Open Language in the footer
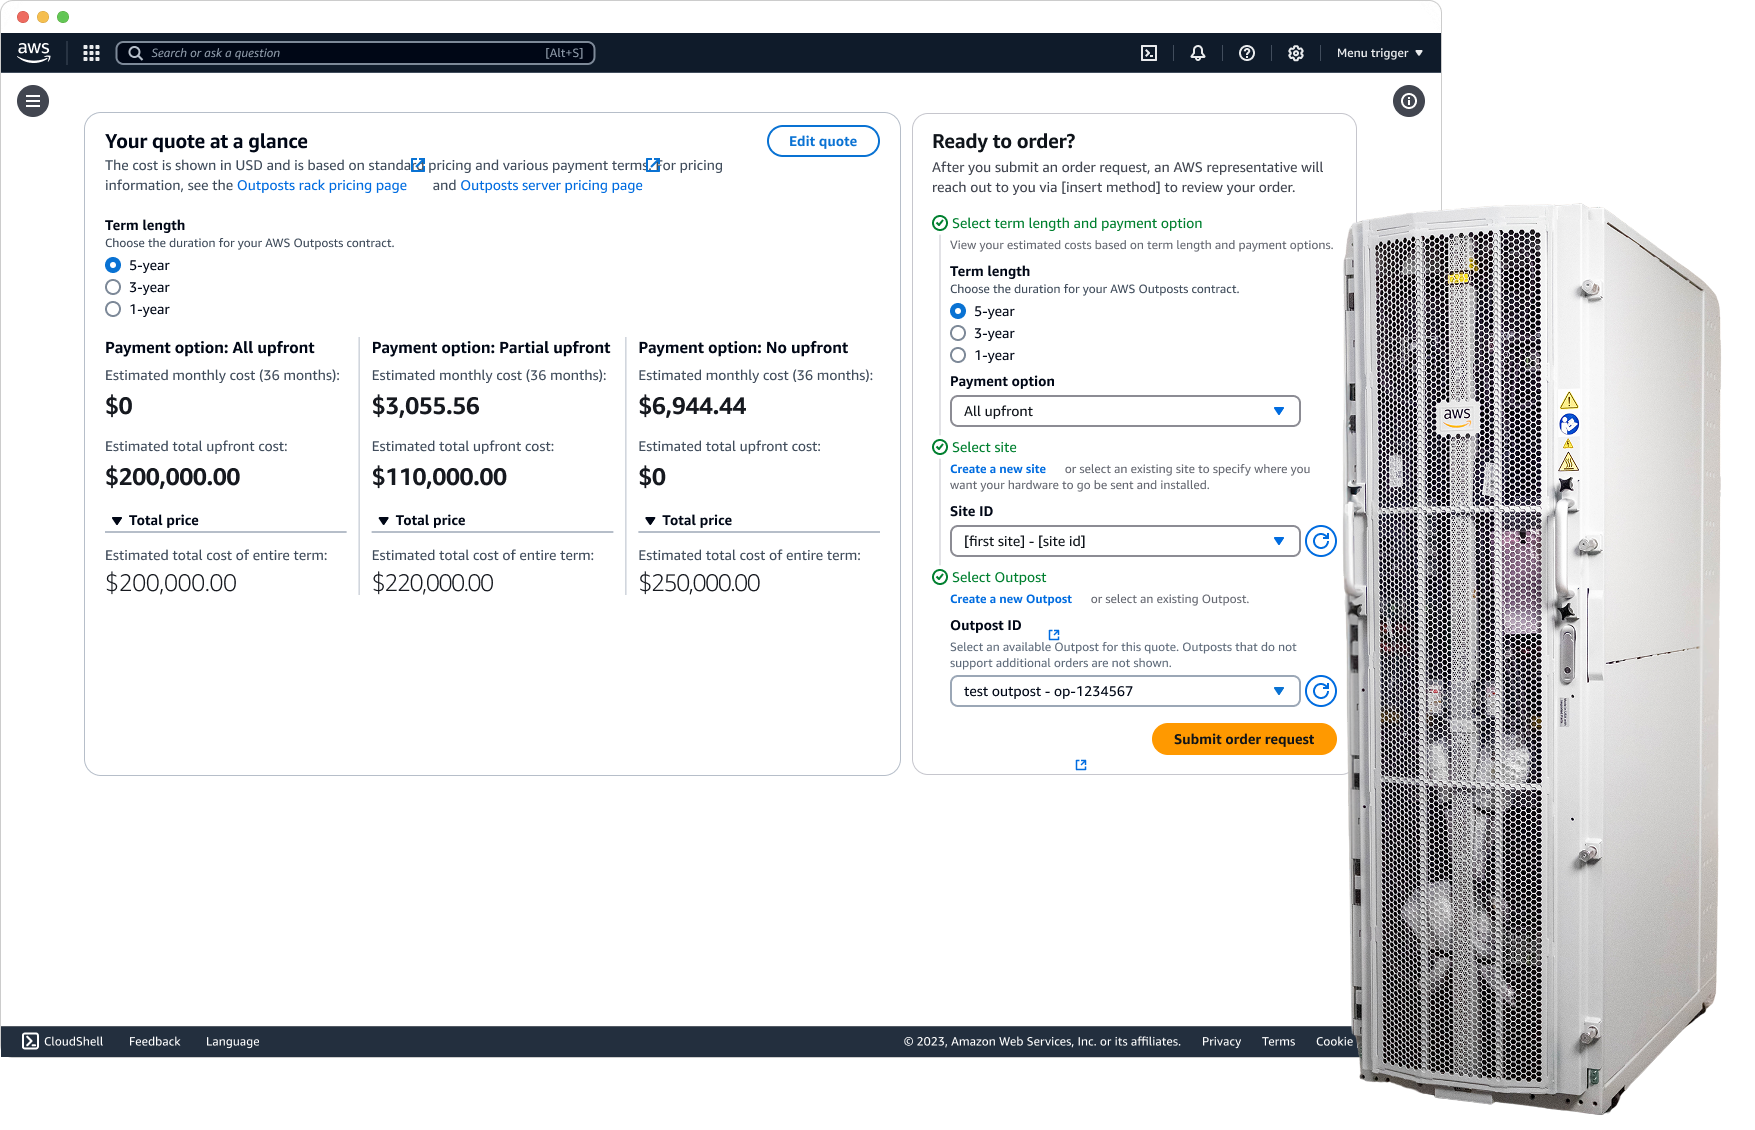 coord(233,1041)
